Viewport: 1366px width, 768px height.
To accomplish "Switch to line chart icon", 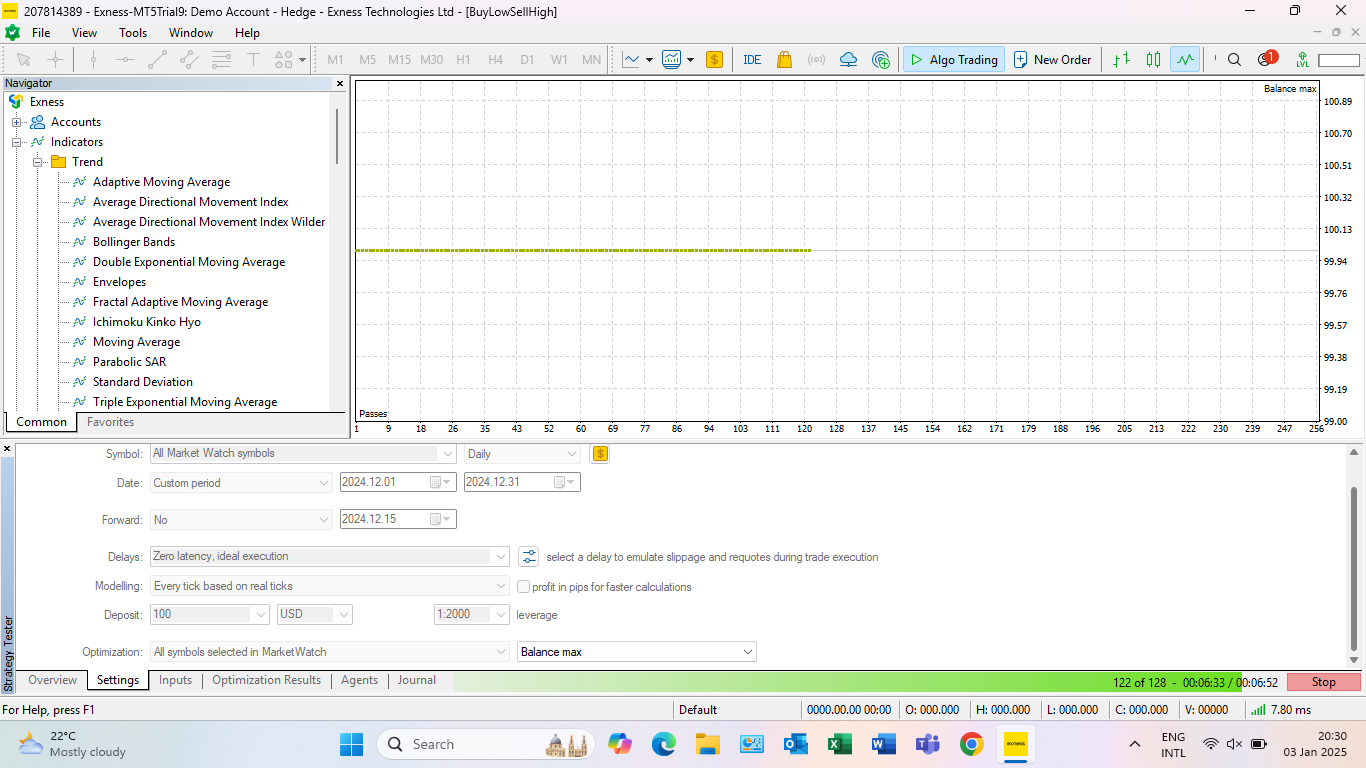I will tap(1185, 60).
